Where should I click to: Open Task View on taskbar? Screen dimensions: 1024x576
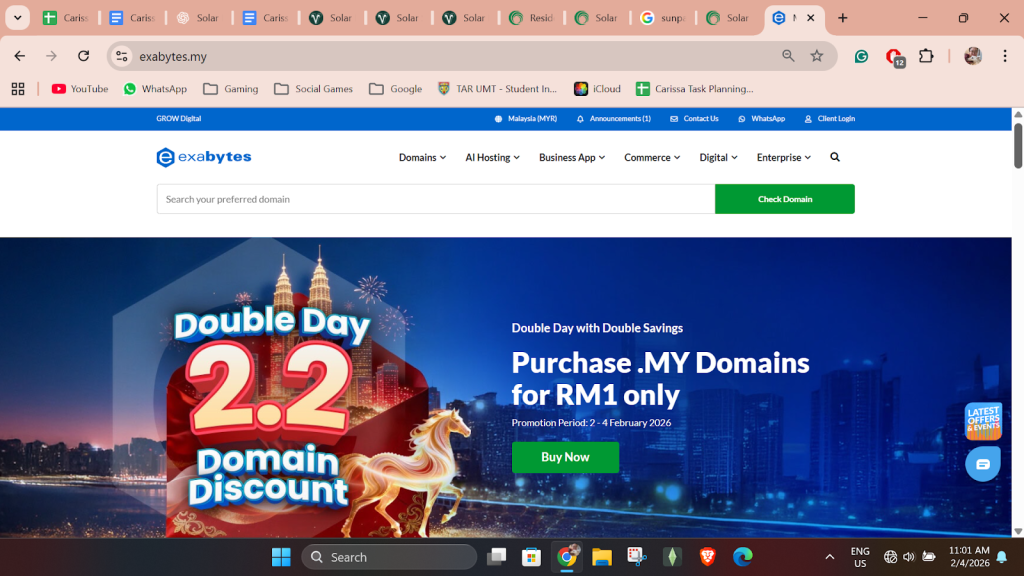(496, 557)
